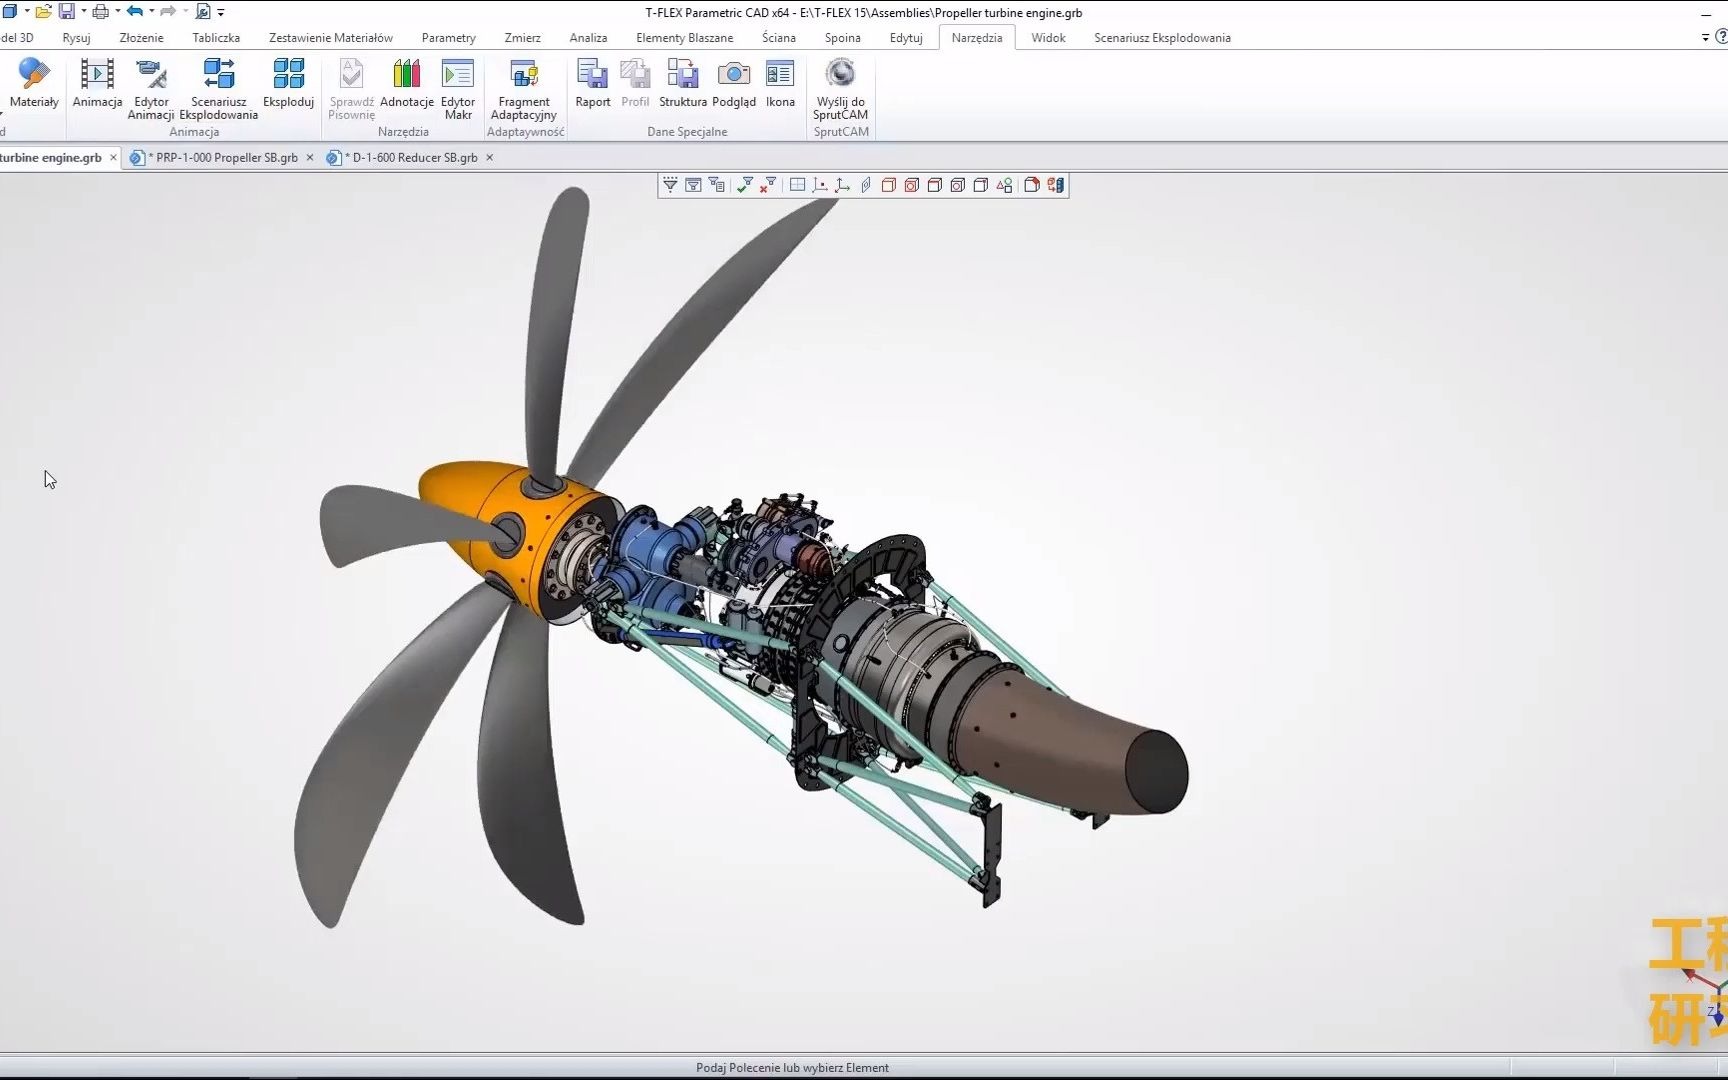Click the new 3D model cube icon
The width and height of the screenshot is (1728, 1080).
[x=10, y=12]
